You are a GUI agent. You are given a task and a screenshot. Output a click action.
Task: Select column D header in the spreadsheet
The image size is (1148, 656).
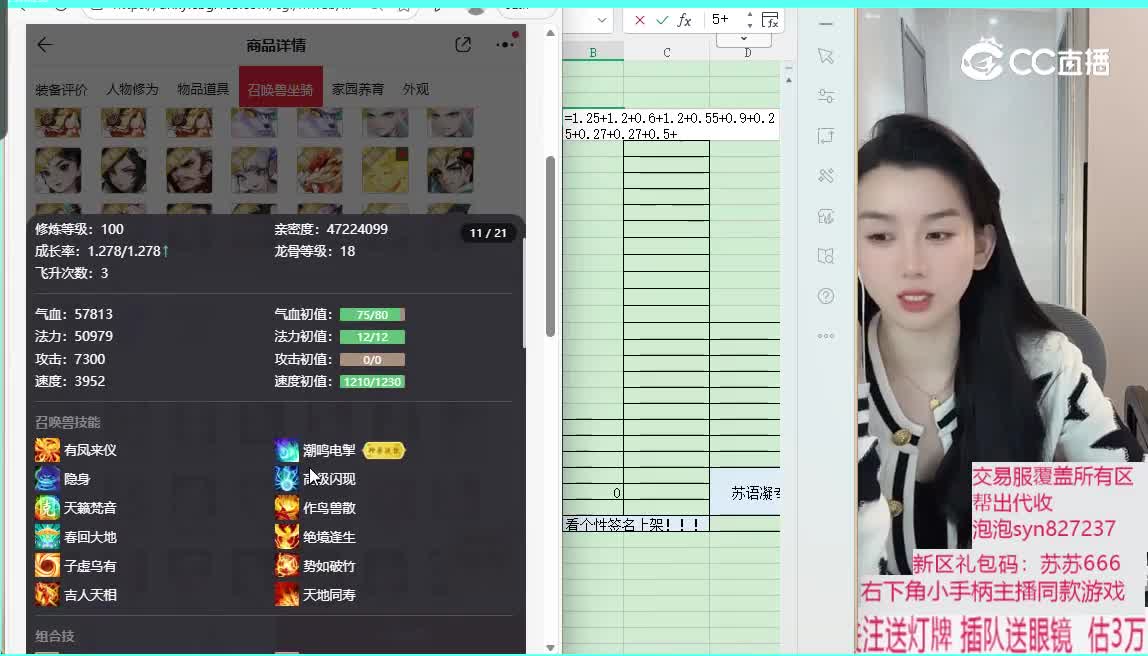pyautogui.click(x=746, y=53)
